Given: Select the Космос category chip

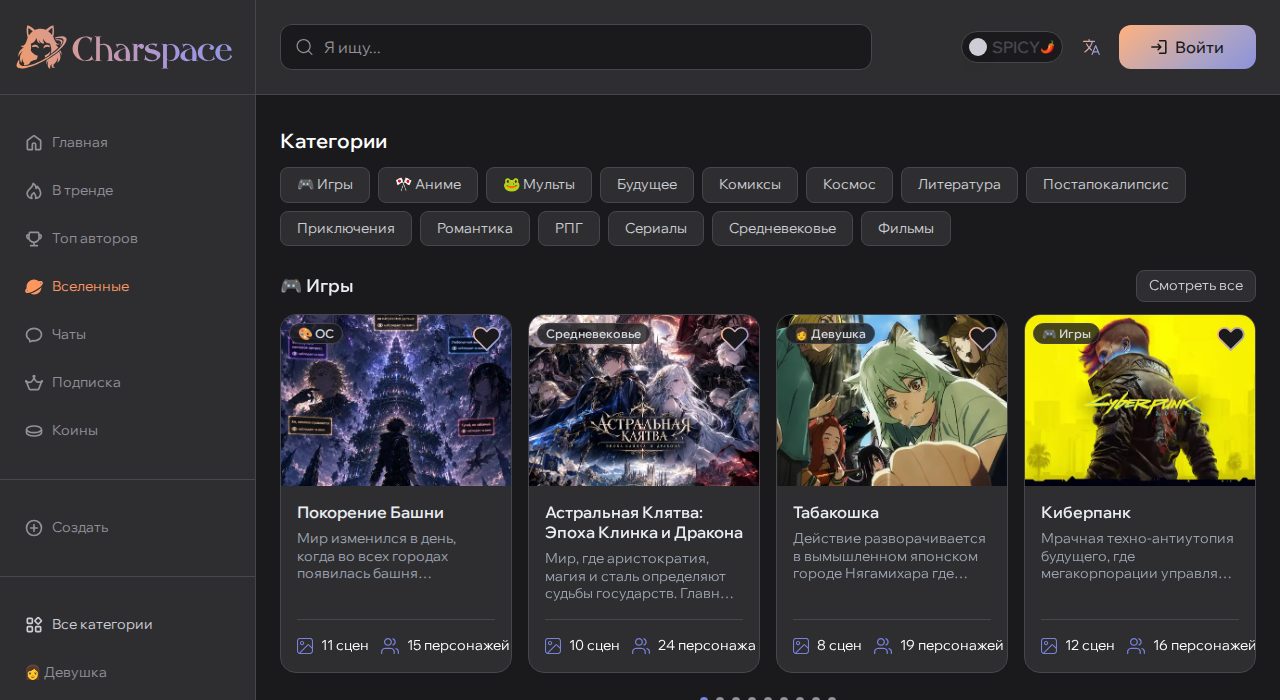Looking at the screenshot, I should 849,185.
